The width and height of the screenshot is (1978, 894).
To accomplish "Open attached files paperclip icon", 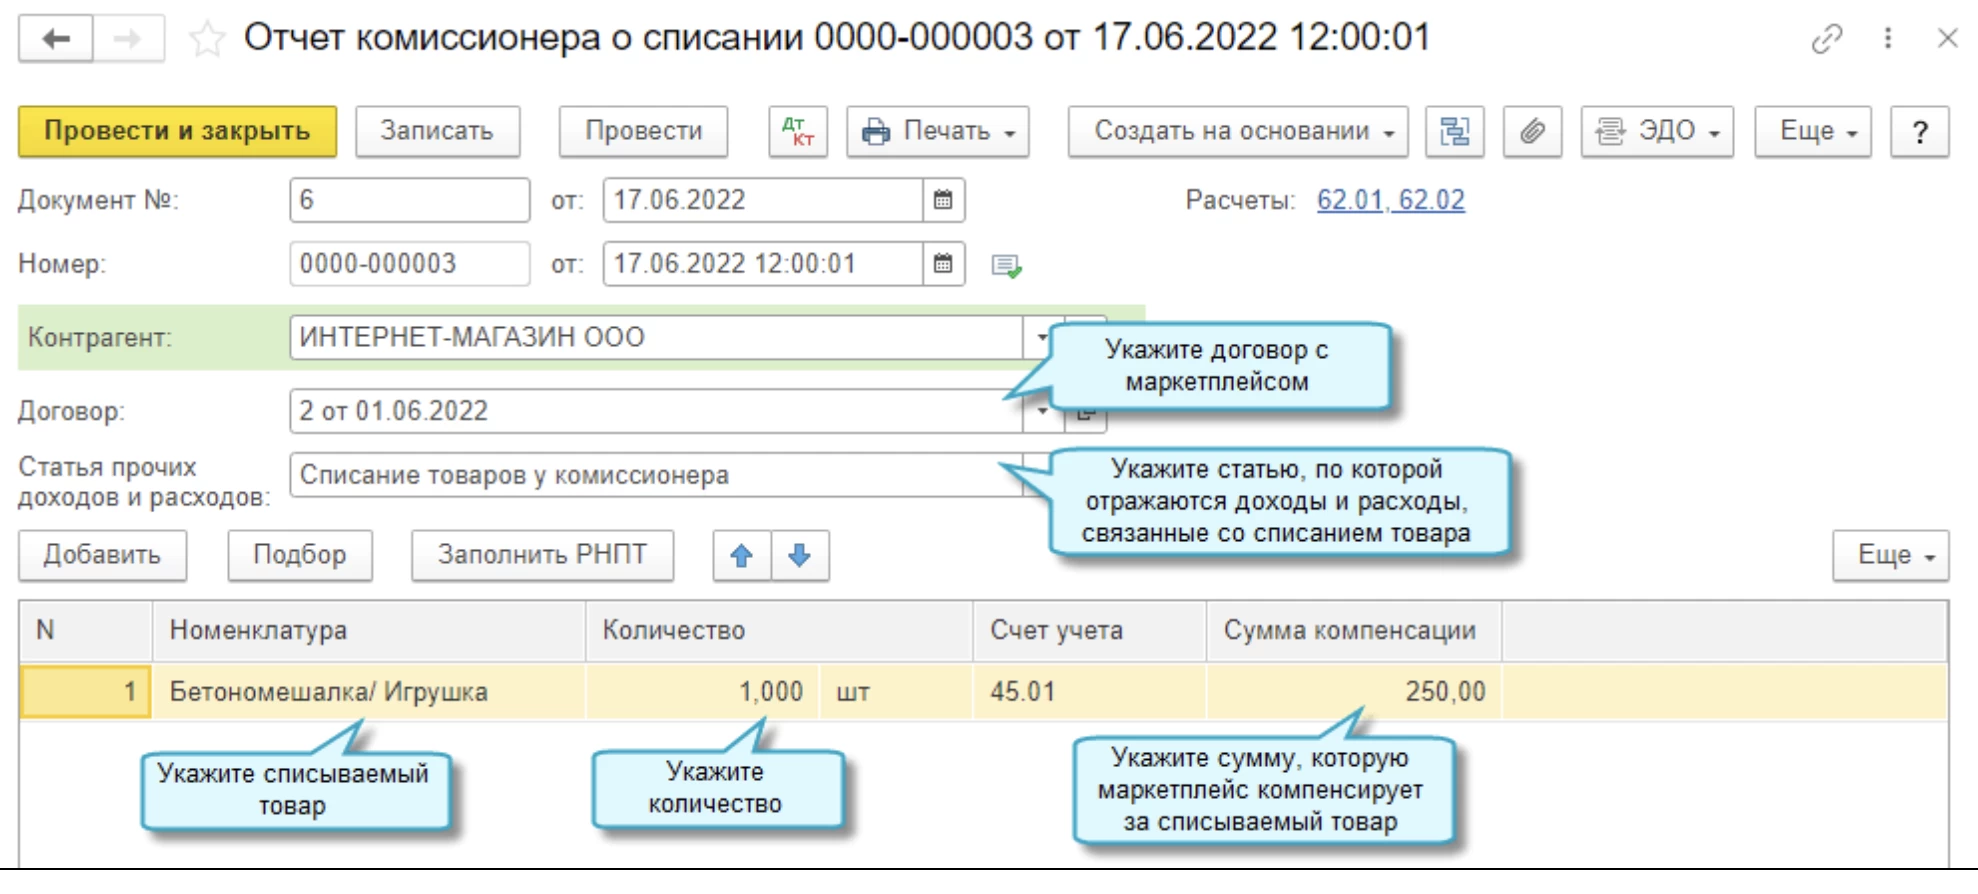I will pyautogui.click(x=1532, y=131).
